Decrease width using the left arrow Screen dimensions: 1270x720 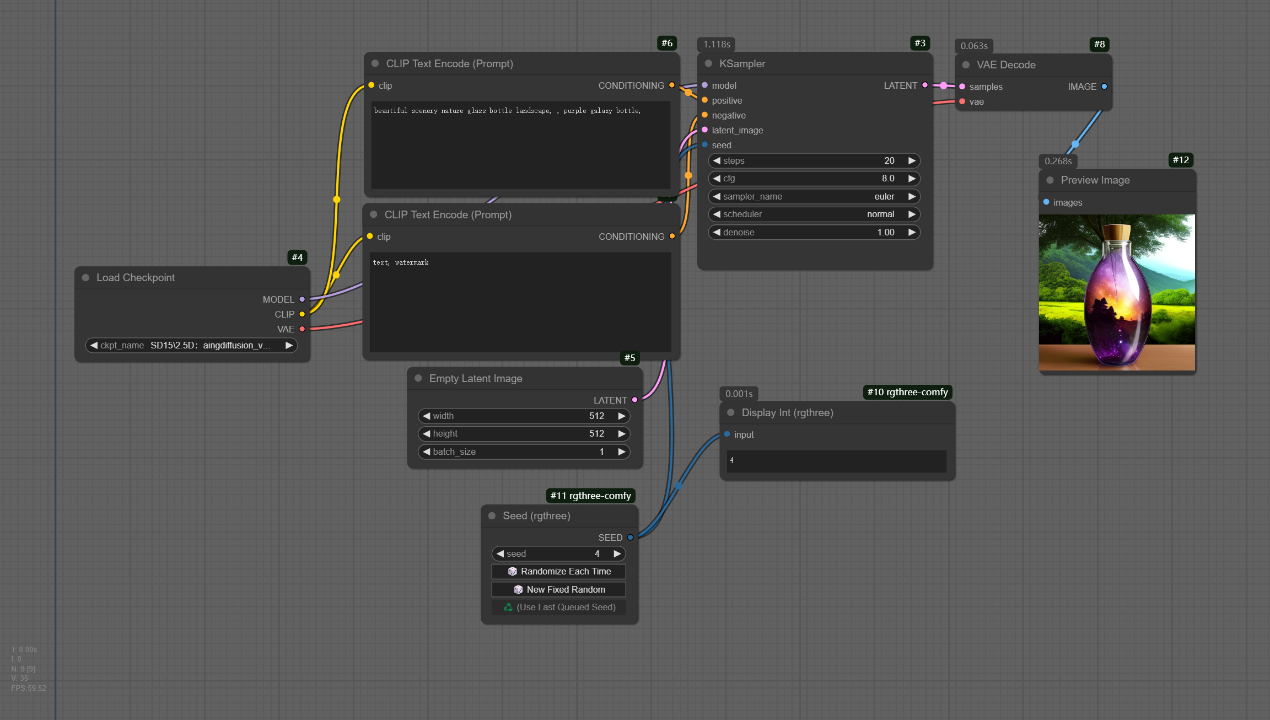click(426, 416)
